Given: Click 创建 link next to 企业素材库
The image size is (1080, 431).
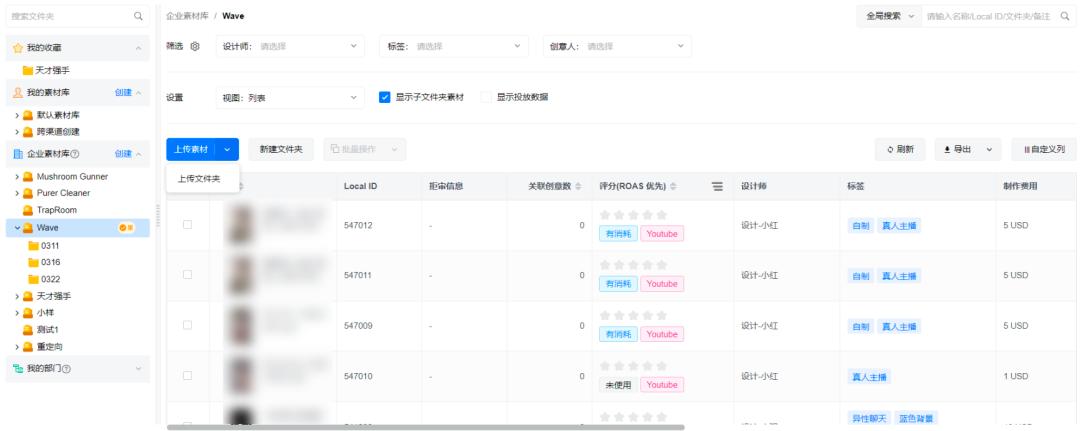Looking at the screenshot, I should pyautogui.click(x=123, y=154).
